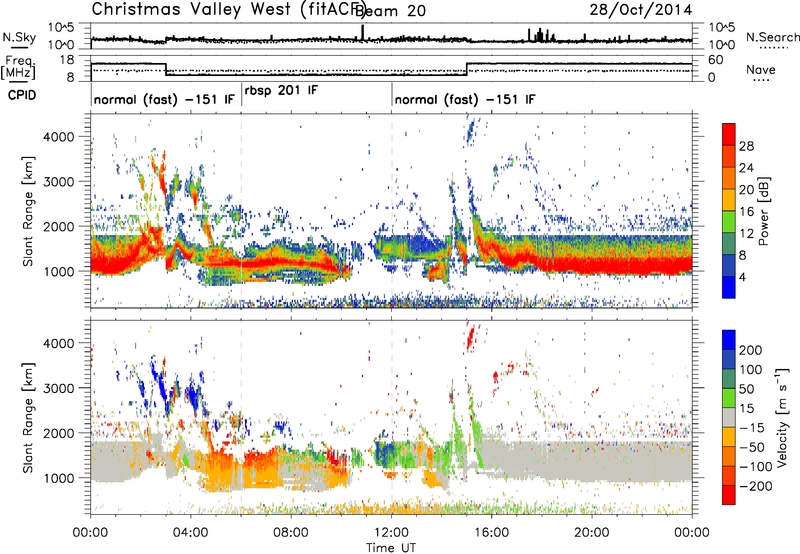Click the '10^5' label on the left noise axis
The image size is (800, 554).
click(x=61, y=27)
